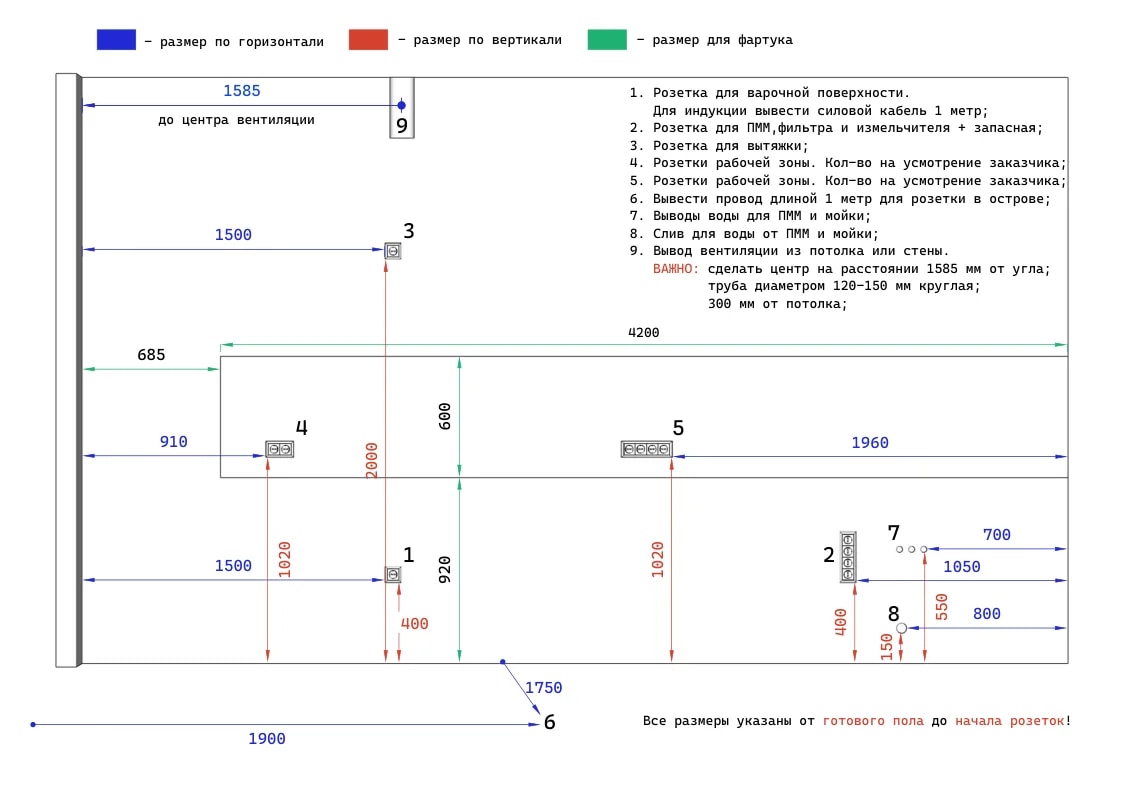Click the red ВАЖНО warning text
This screenshot has width=1123, height=794.
pyautogui.click(x=675, y=268)
